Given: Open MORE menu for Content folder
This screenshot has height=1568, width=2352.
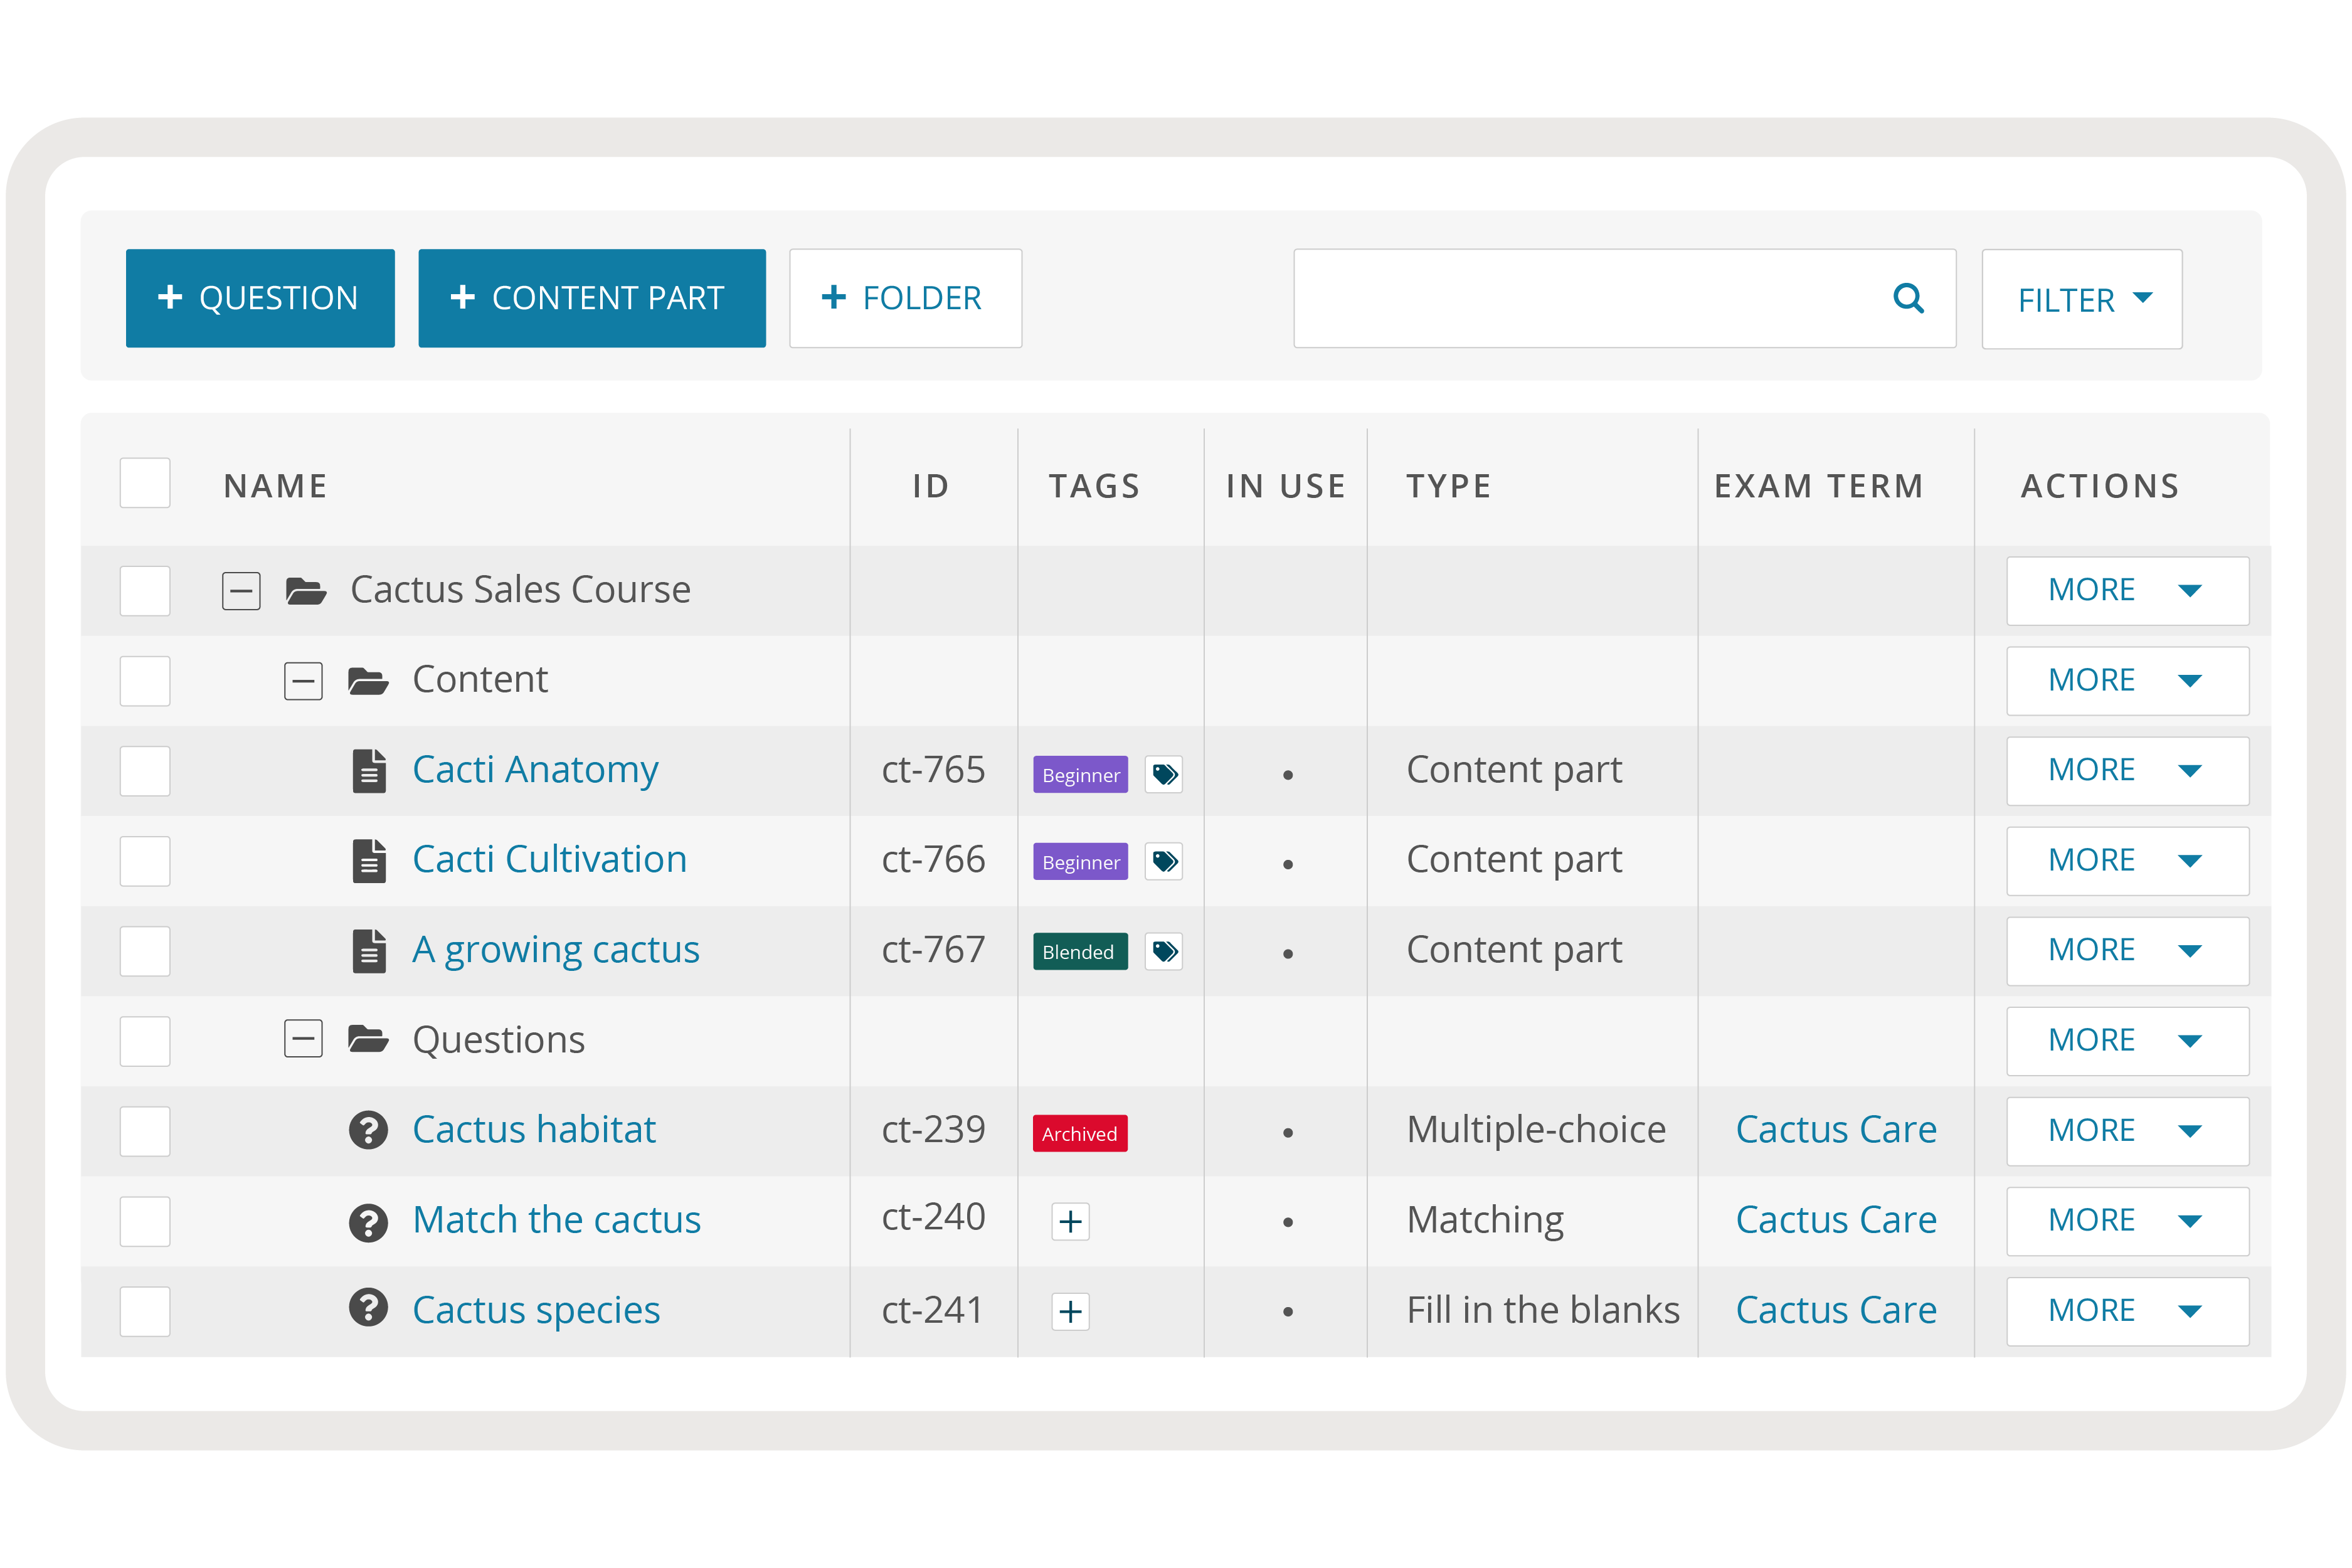Looking at the screenshot, I should pos(2127,681).
